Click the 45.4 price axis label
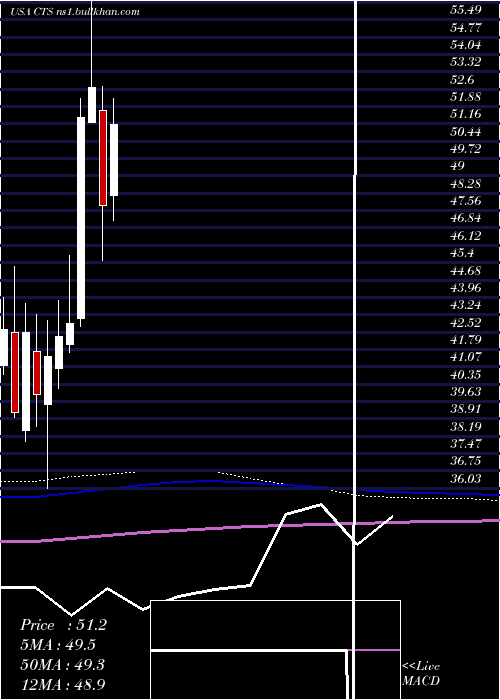This screenshot has width=500, height=700. 462,253
